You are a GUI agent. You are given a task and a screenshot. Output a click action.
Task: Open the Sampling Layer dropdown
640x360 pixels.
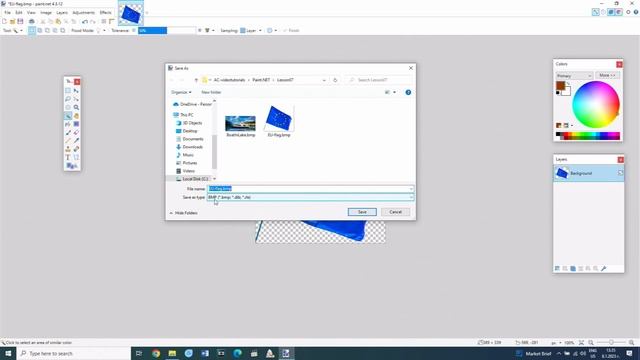click(x=251, y=31)
